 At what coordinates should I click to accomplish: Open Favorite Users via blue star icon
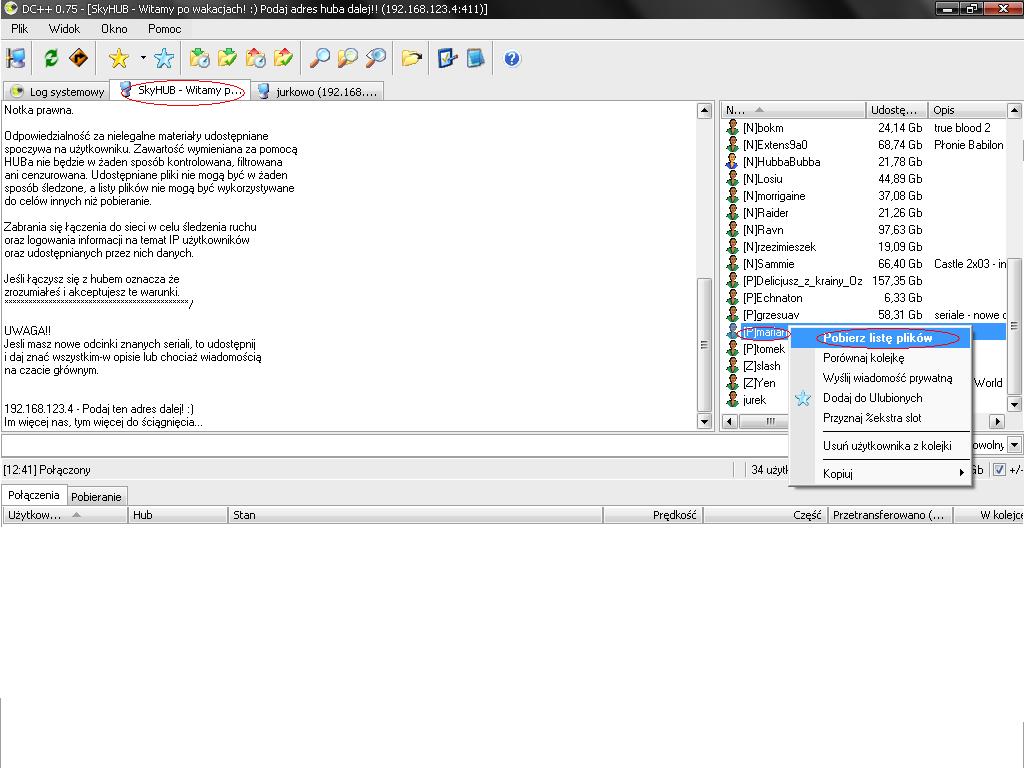click(x=164, y=58)
